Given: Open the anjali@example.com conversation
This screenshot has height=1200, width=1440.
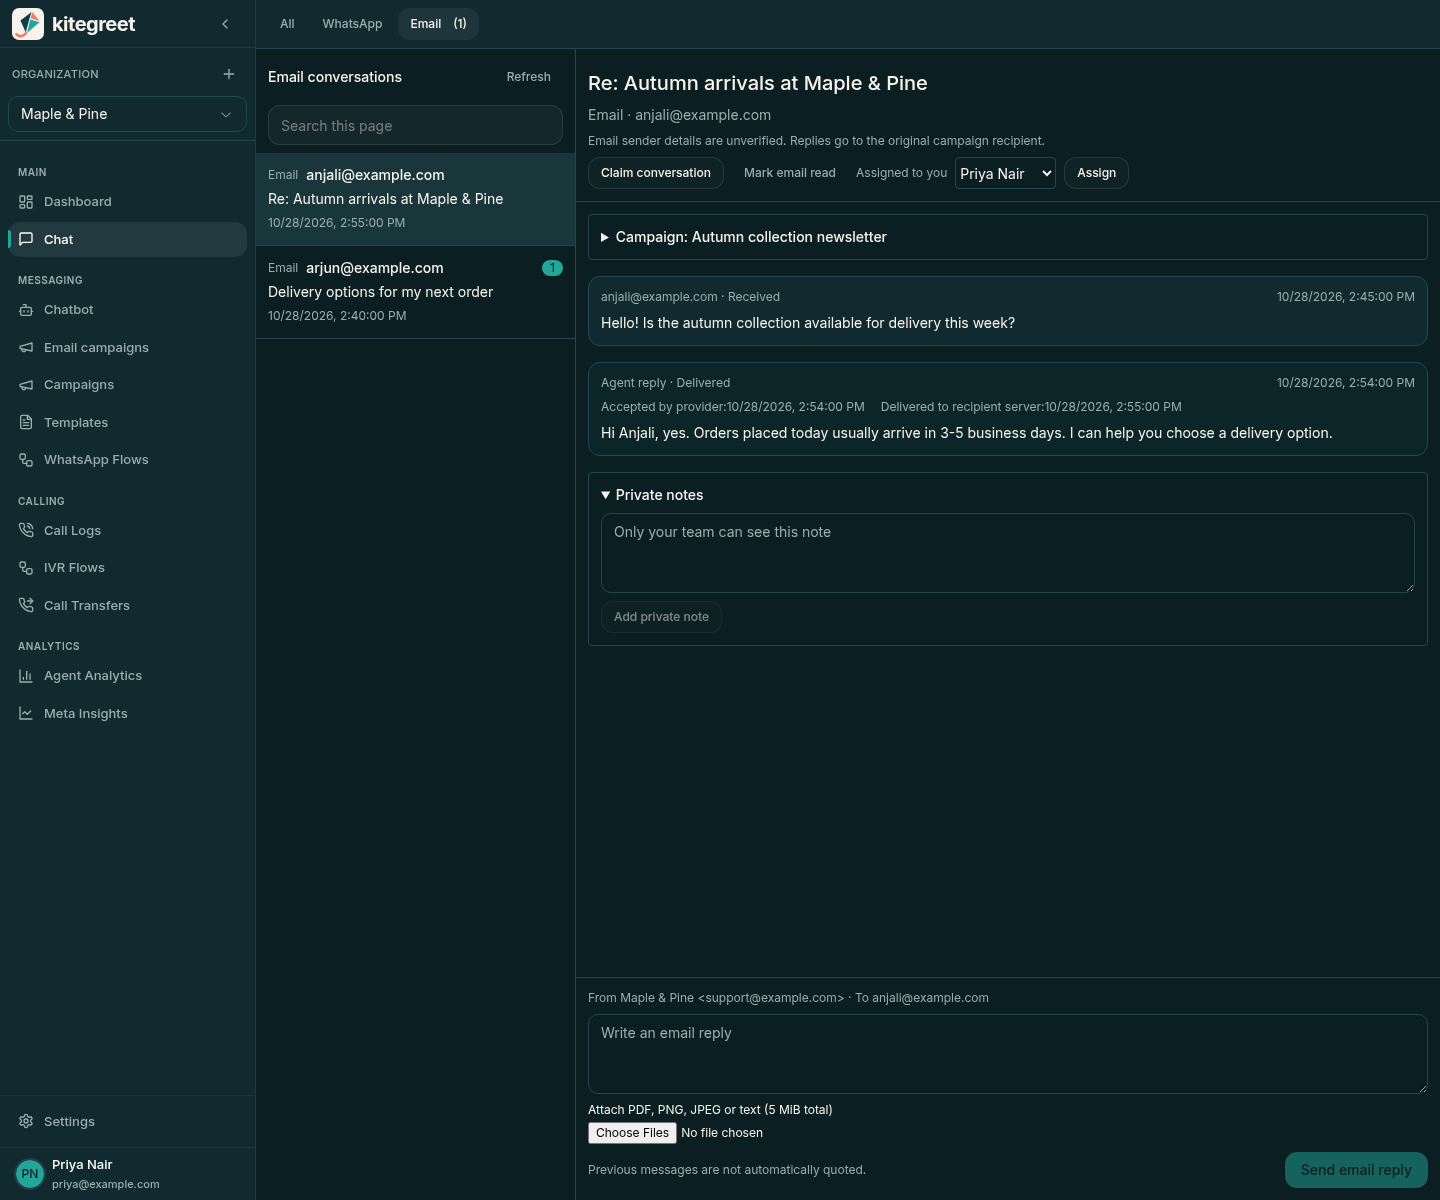Looking at the screenshot, I should [x=415, y=199].
